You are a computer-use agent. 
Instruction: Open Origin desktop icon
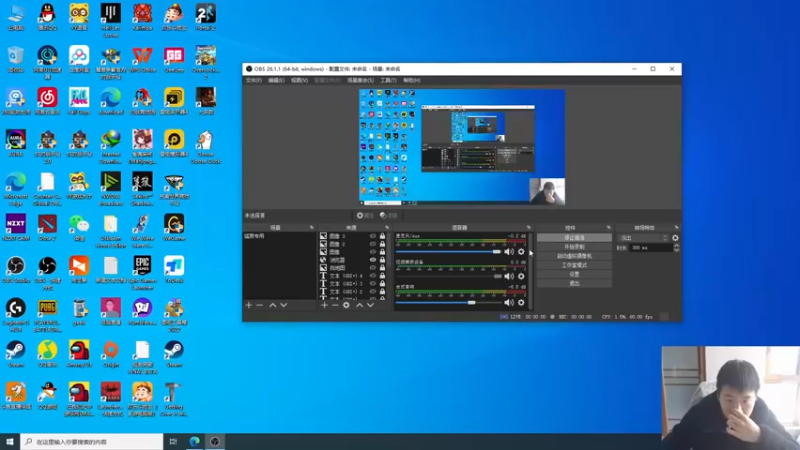111,354
